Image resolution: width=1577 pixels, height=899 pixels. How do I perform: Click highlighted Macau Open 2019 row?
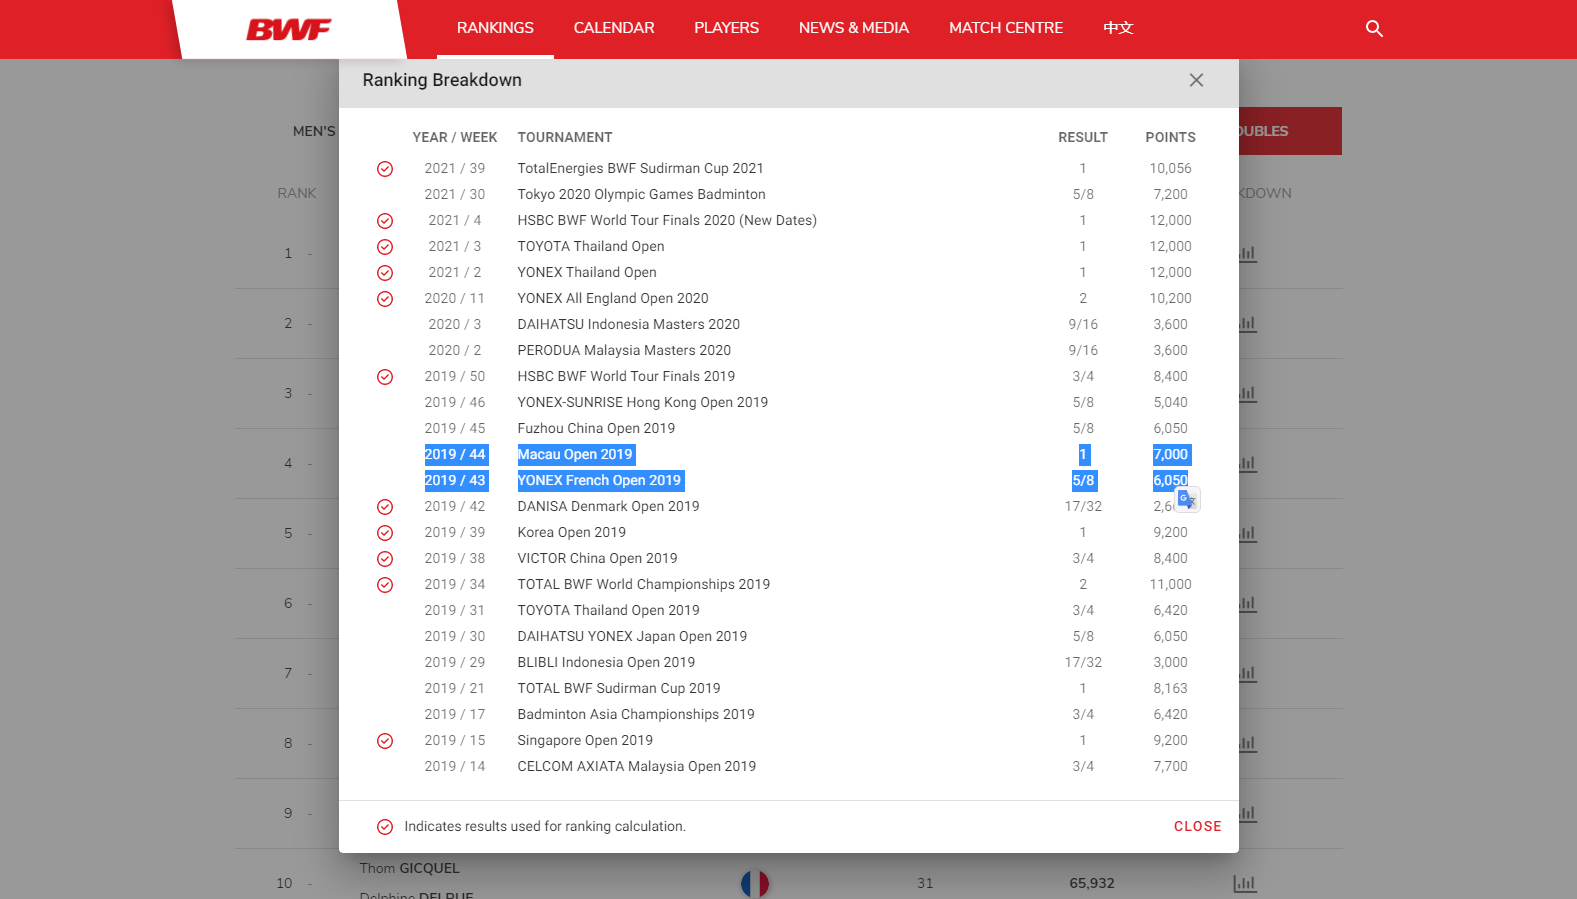(788, 454)
